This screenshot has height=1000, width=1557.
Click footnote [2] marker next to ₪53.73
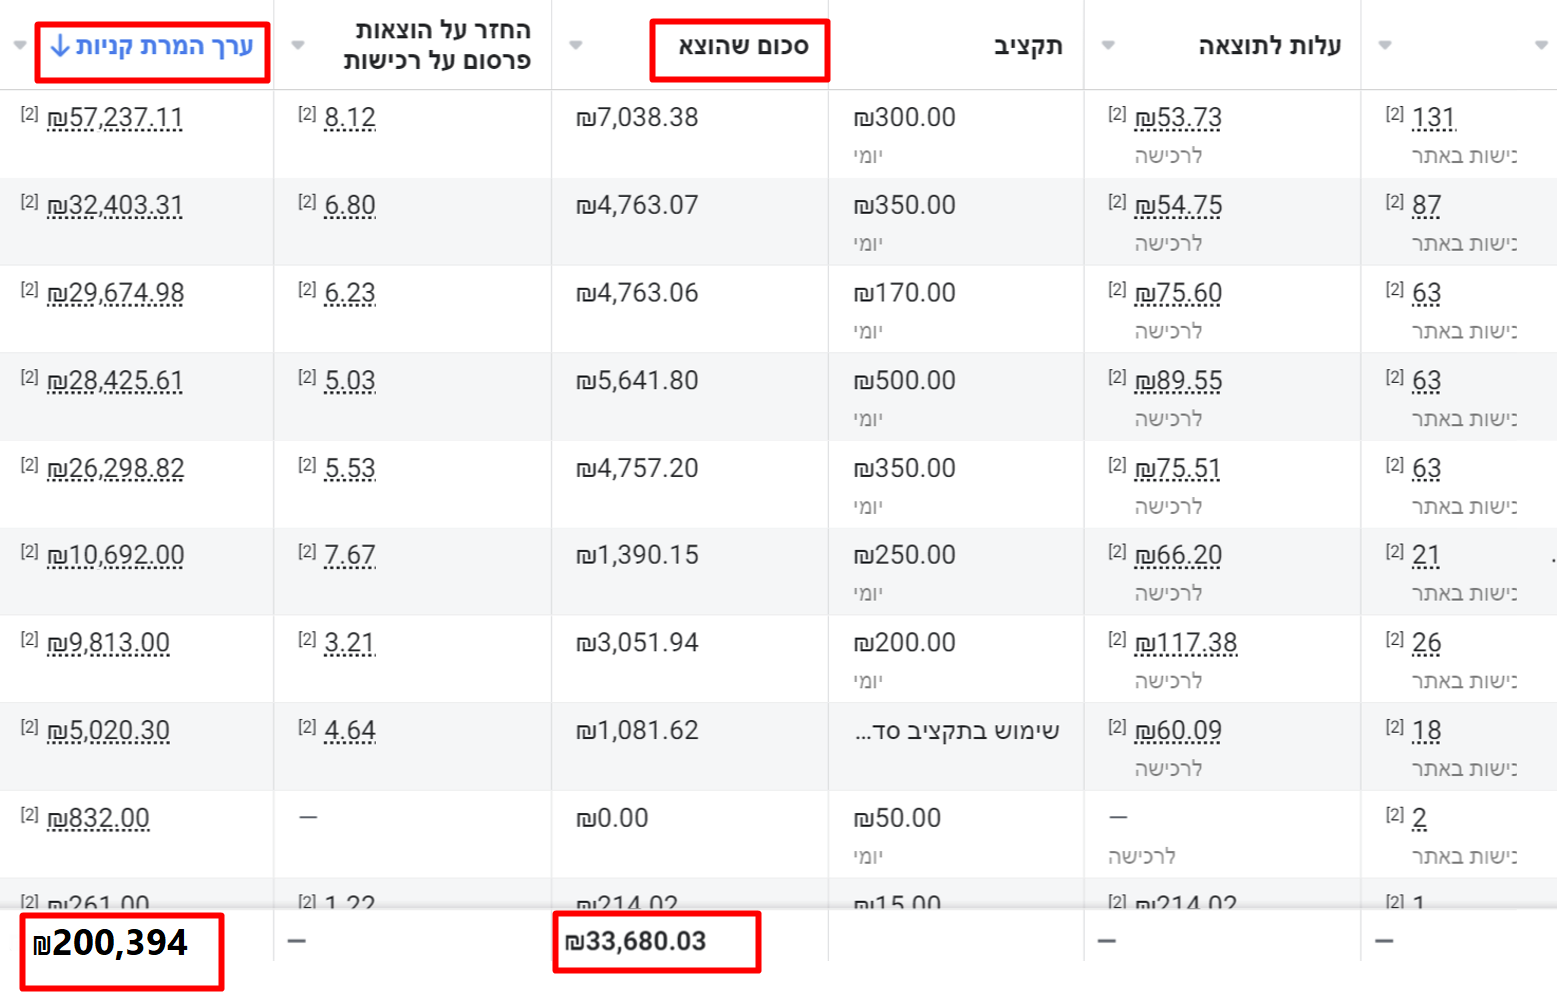point(1117,114)
